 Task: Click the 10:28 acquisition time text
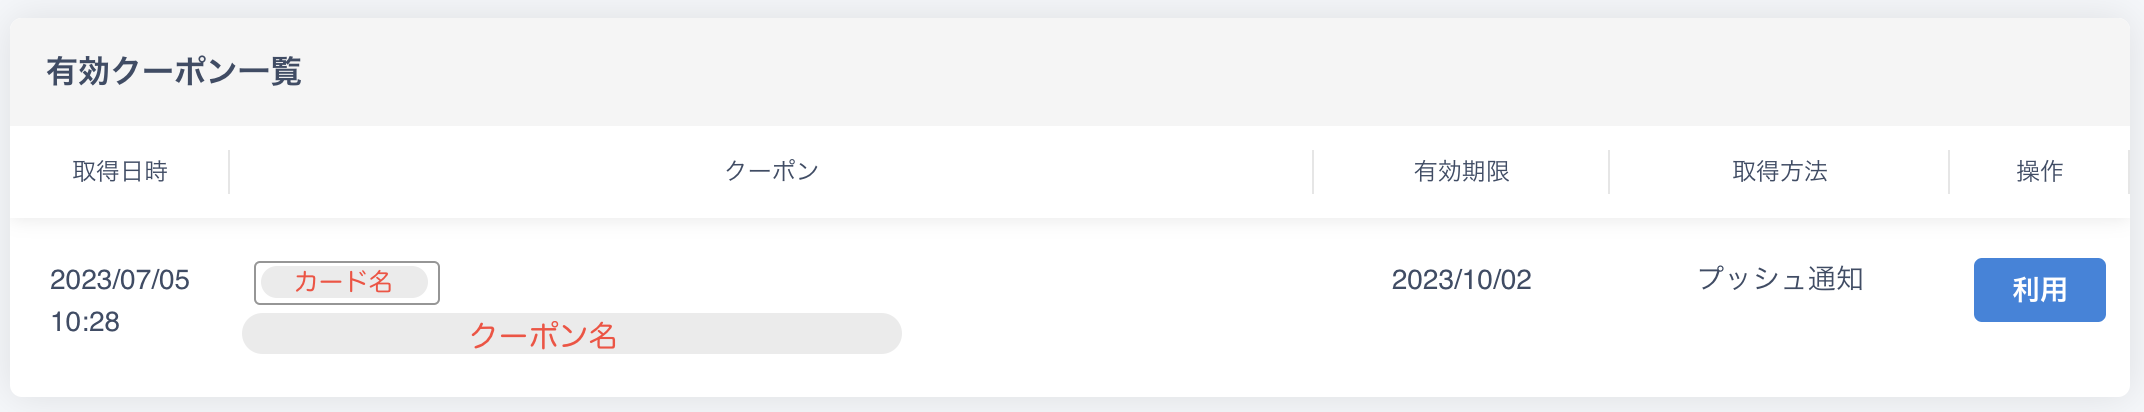tap(85, 322)
